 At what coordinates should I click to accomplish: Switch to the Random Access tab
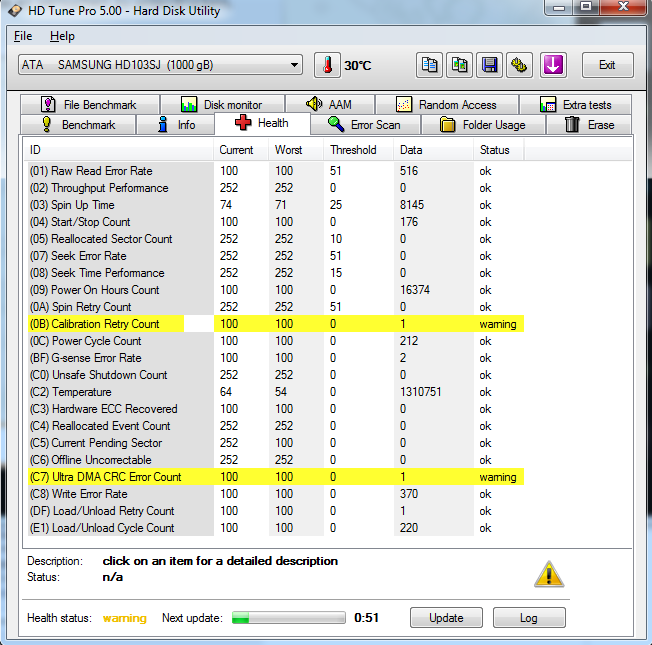click(447, 104)
